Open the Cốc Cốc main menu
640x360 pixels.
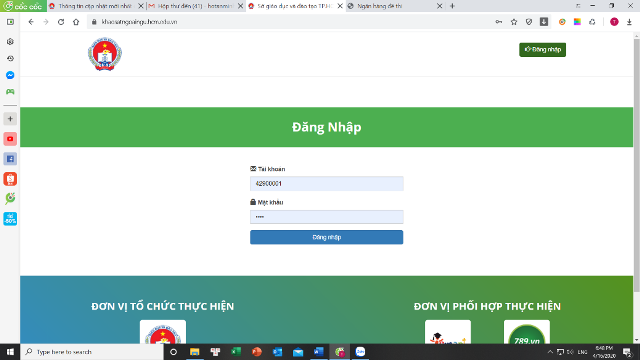pos(23,6)
